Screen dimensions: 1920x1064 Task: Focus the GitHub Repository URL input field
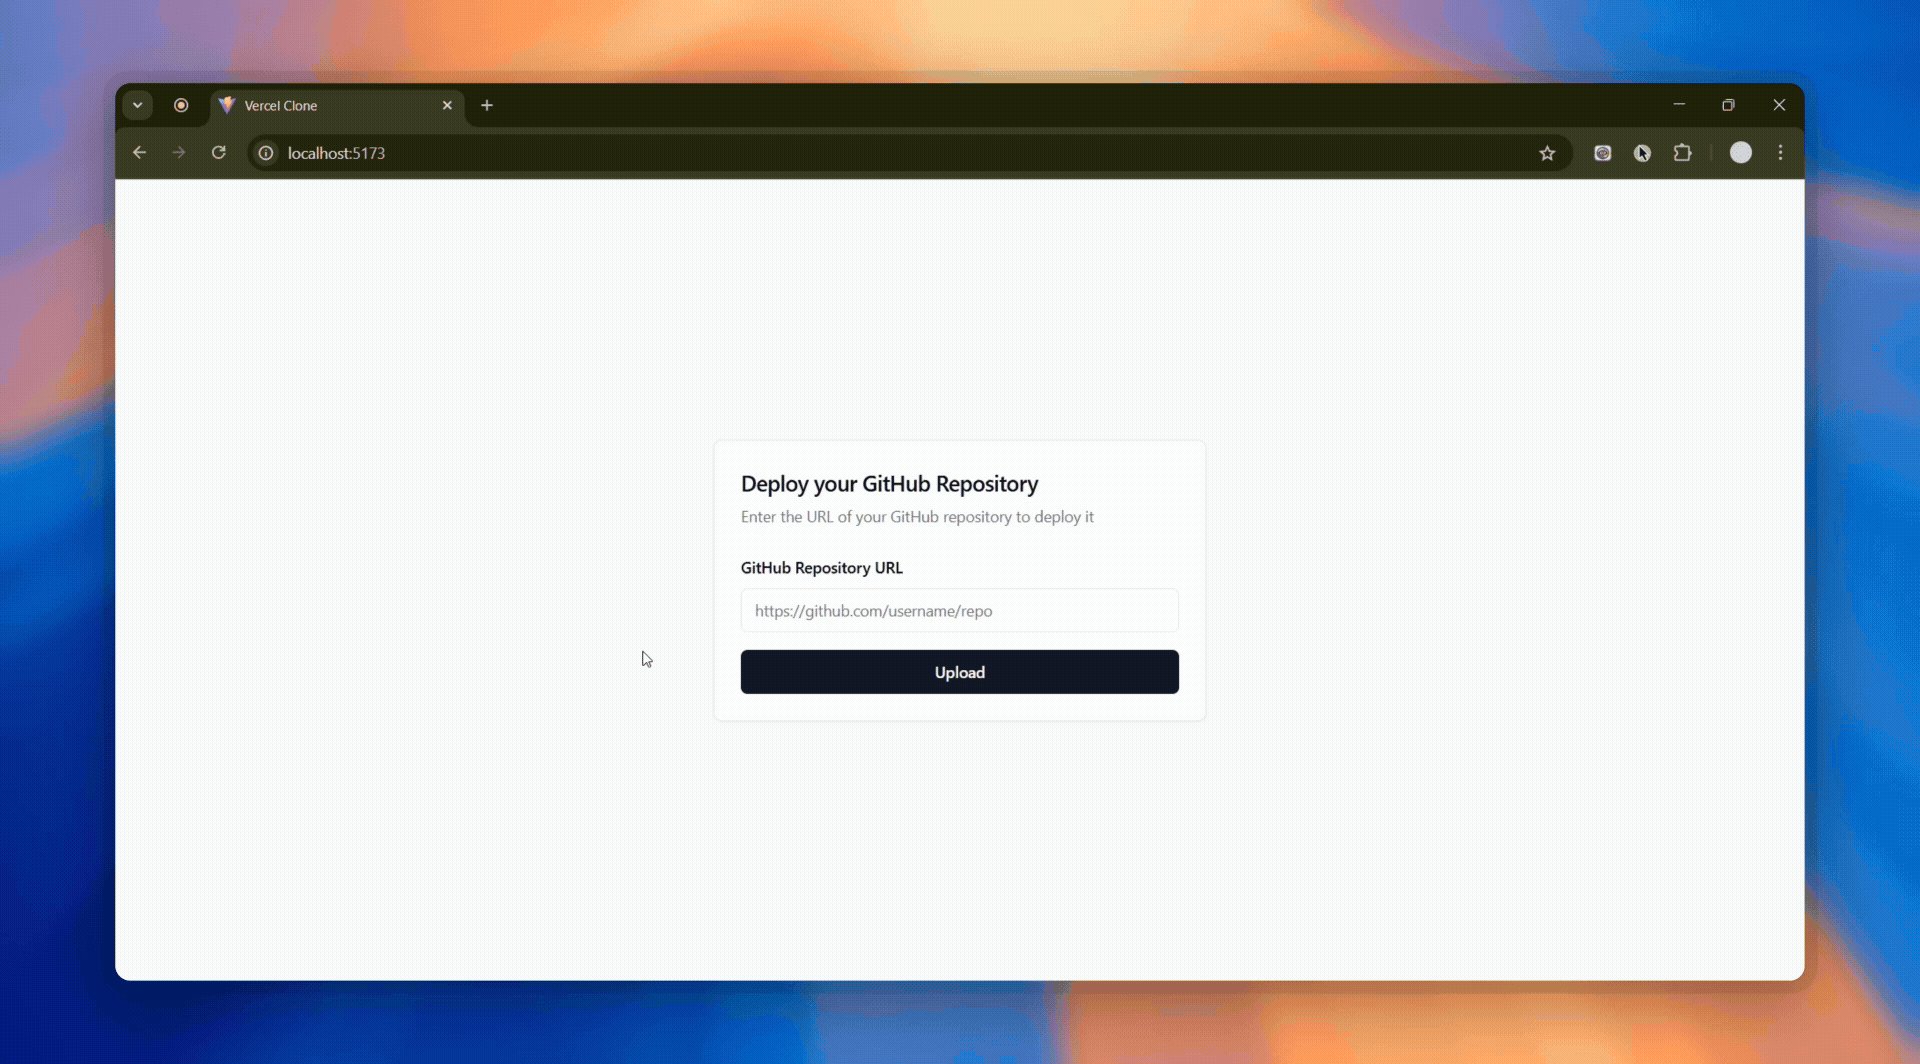(x=959, y=610)
